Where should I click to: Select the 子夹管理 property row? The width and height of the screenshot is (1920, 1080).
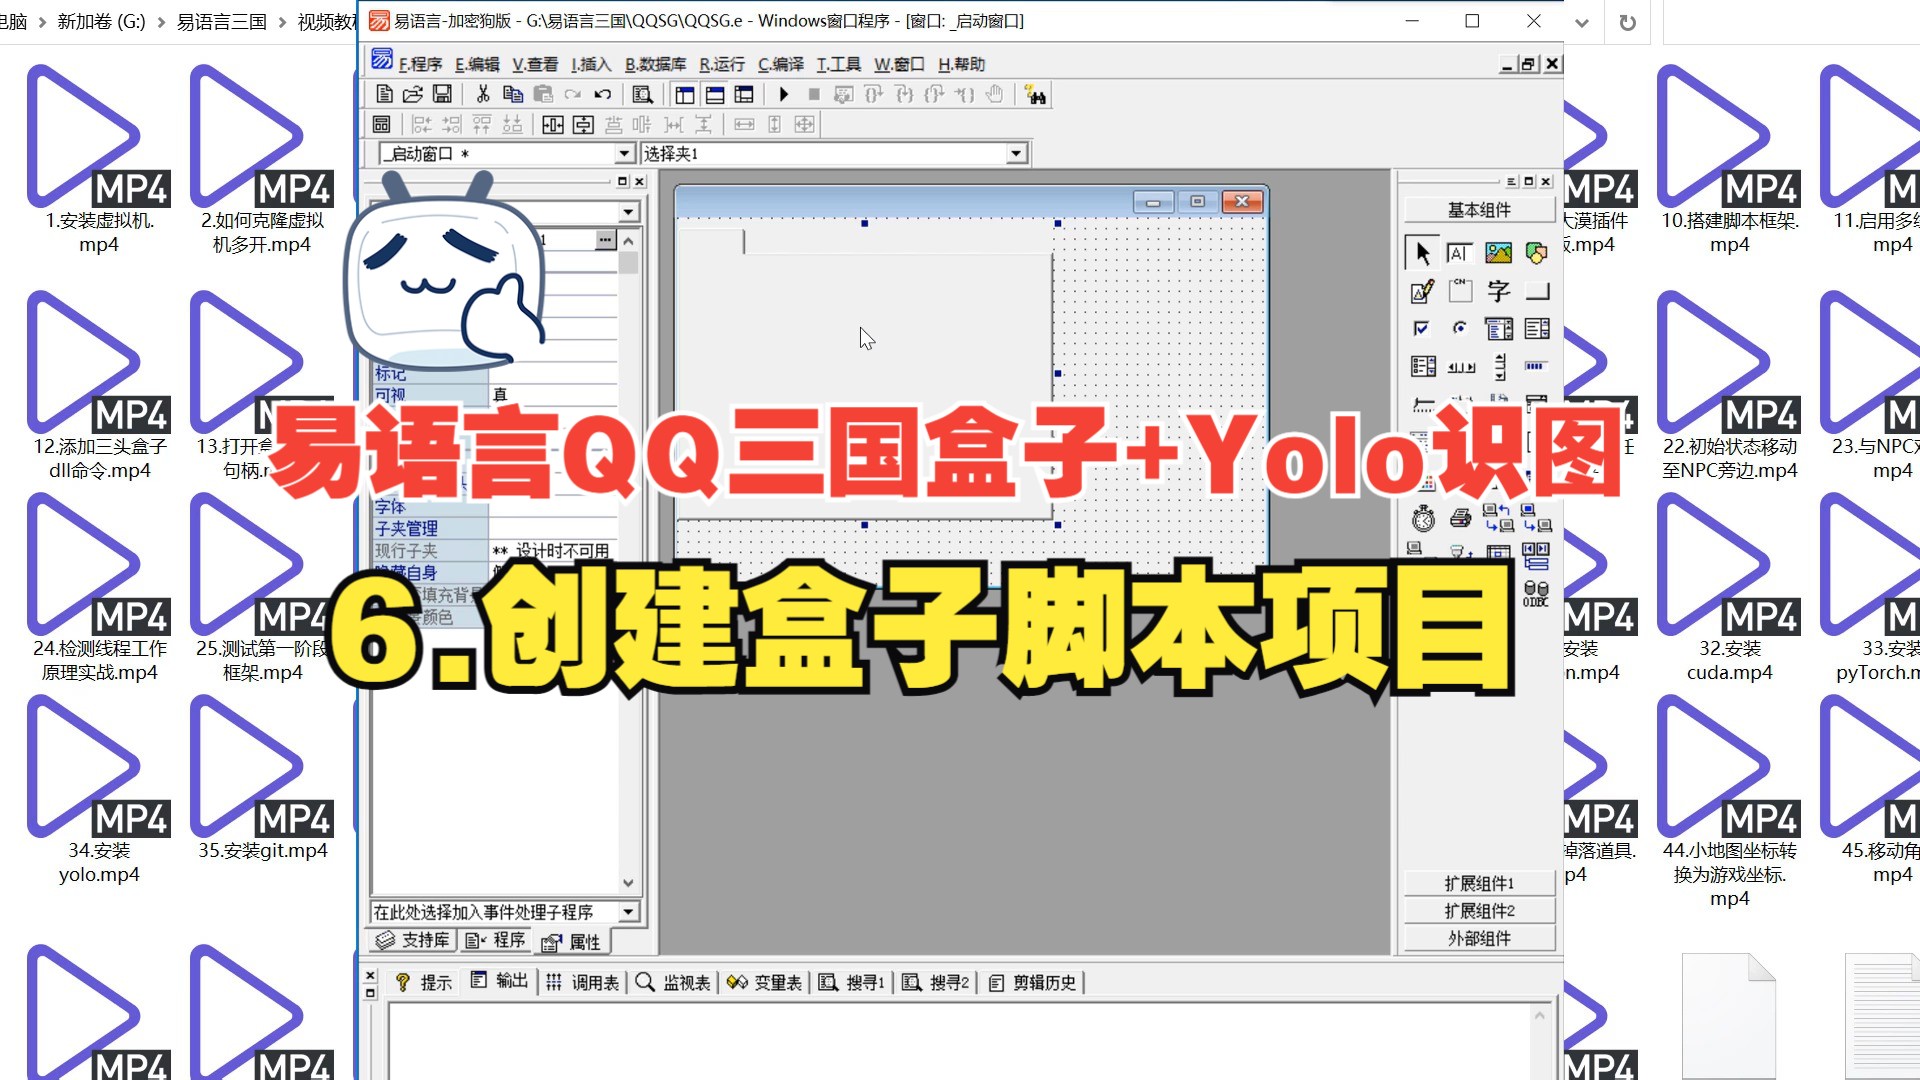(495, 528)
